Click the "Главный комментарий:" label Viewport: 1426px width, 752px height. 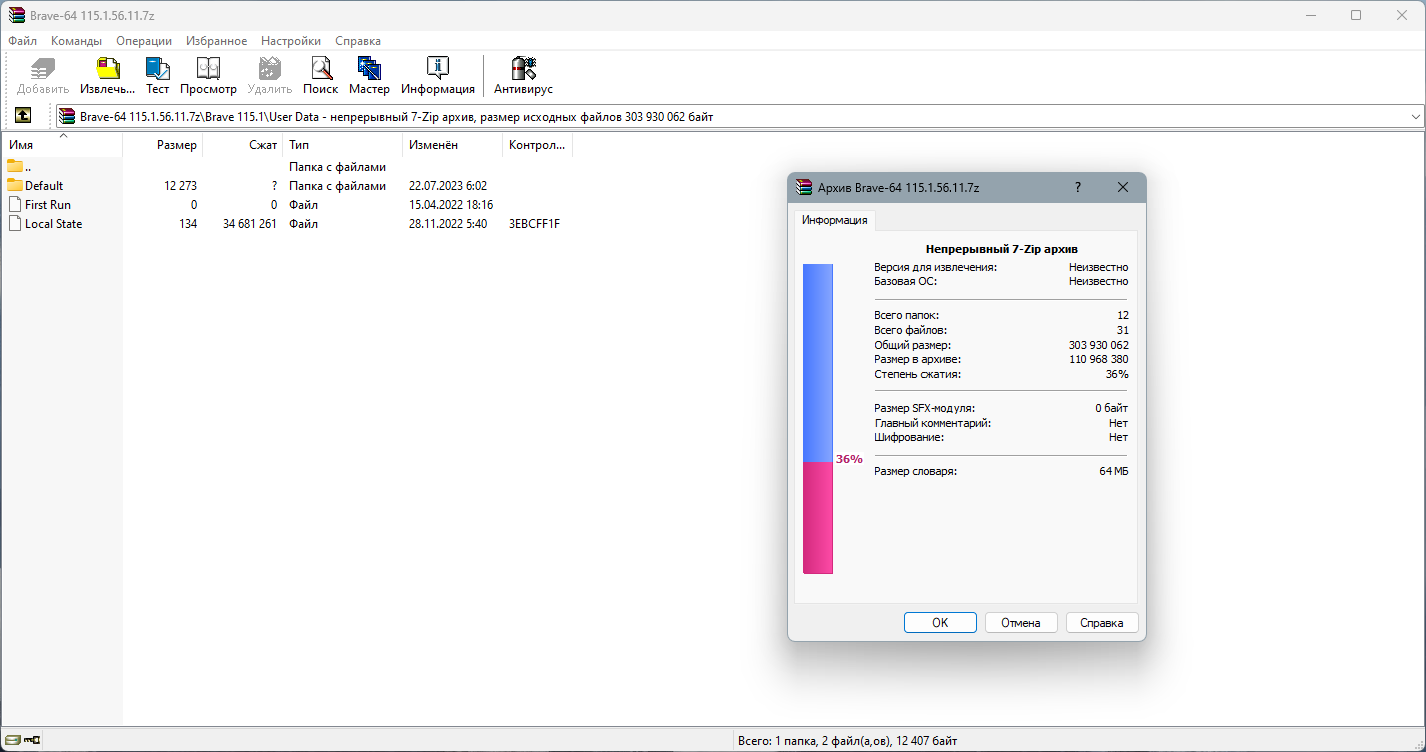[932, 423]
